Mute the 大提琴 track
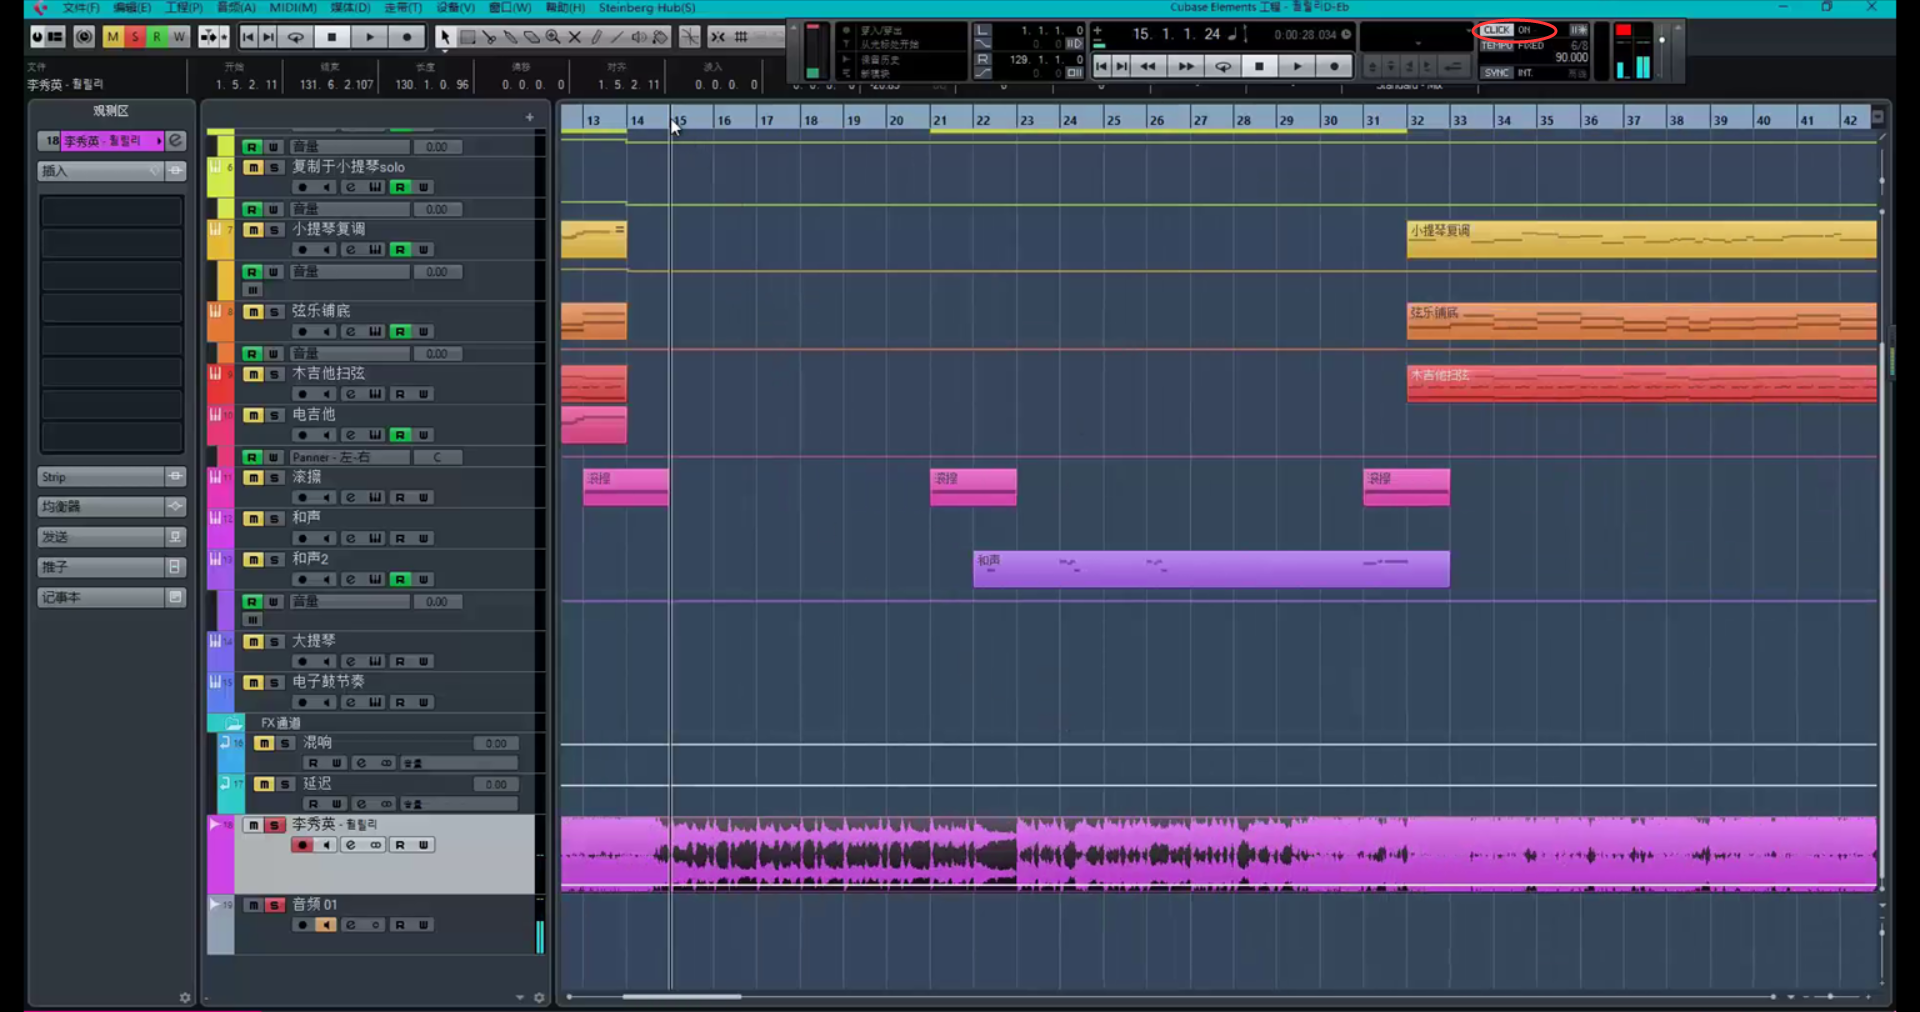The width and height of the screenshot is (1920, 1012). [253, 642]
